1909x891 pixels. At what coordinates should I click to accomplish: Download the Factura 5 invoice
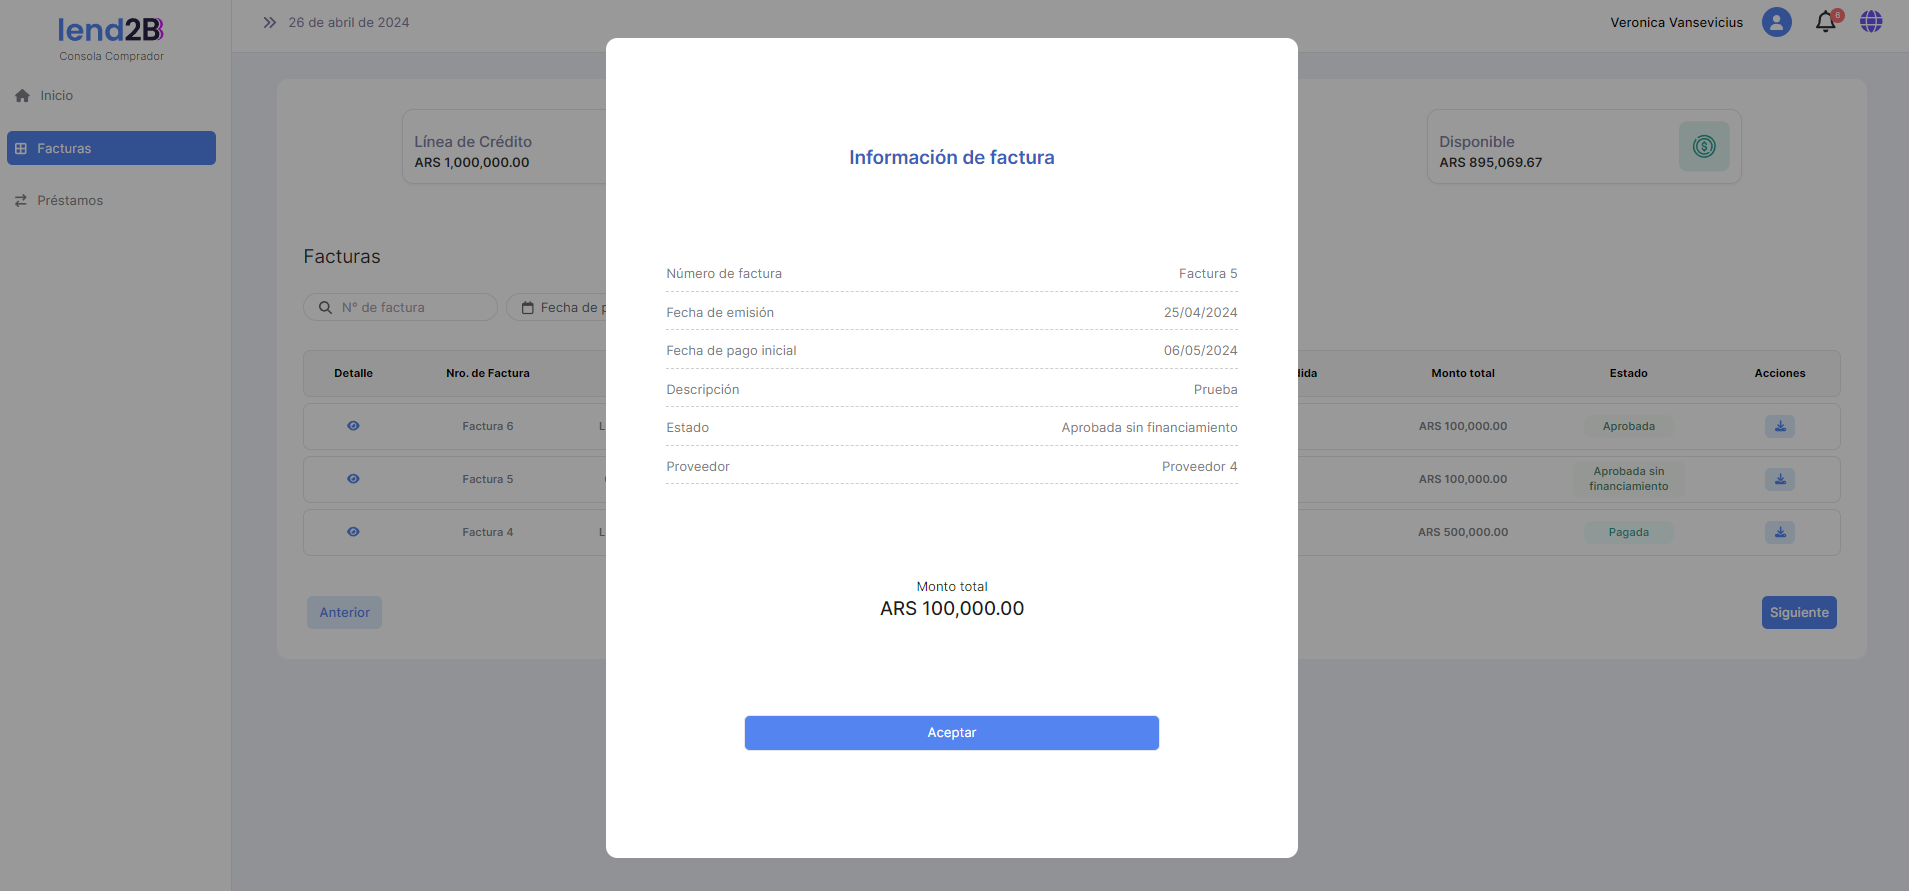[x=1779, y=479]
